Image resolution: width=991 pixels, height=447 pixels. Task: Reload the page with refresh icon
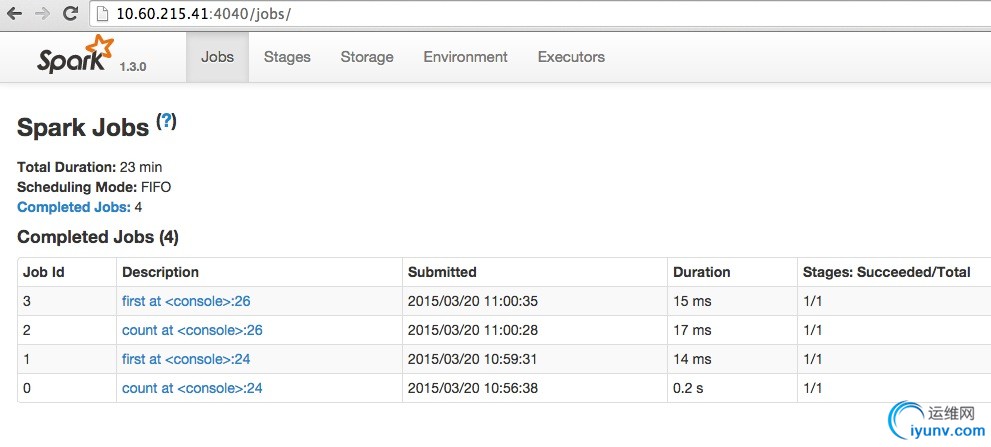71,13
